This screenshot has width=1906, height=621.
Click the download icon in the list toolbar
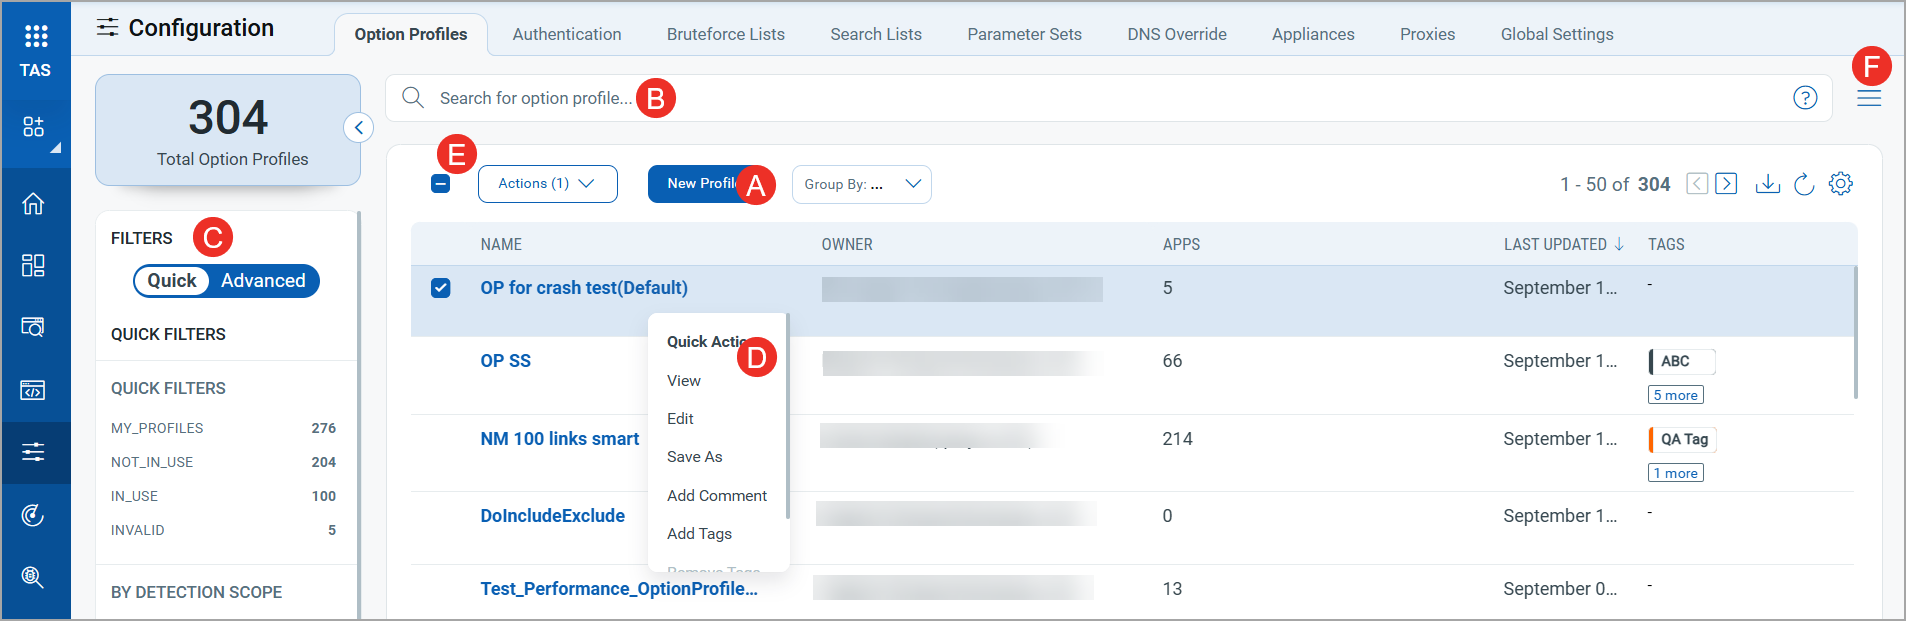[x=1767, y=184]
